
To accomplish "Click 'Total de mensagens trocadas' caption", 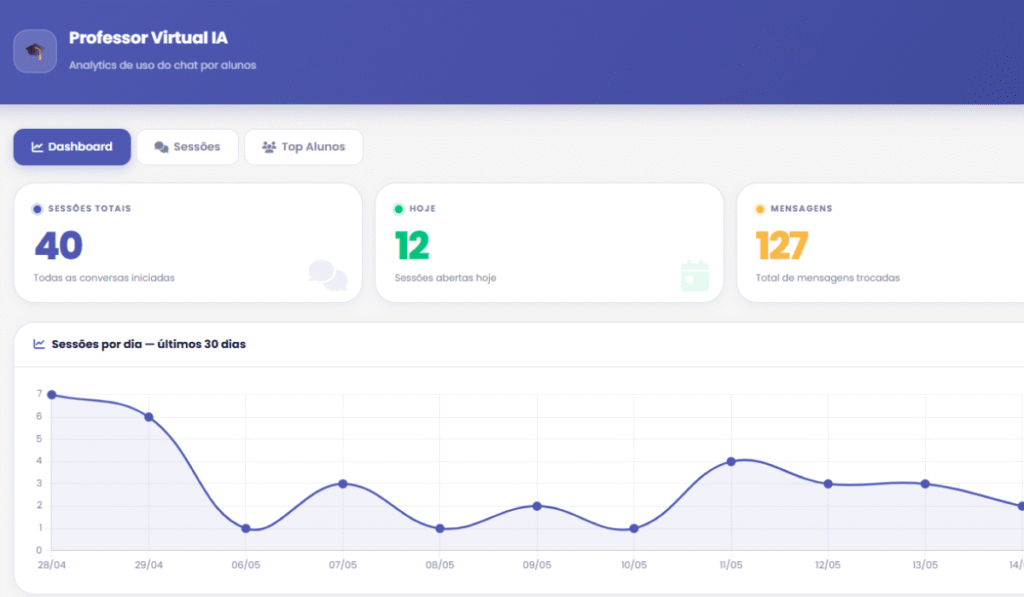I will [827, 278].
